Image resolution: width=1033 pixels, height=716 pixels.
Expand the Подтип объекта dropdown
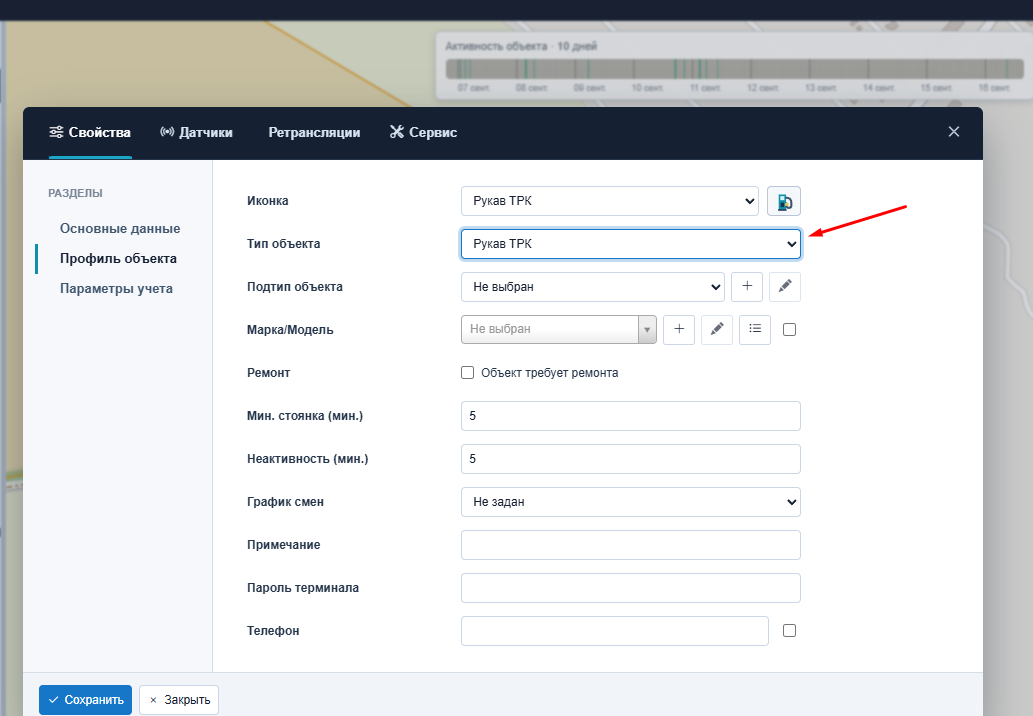pos(593,287)
